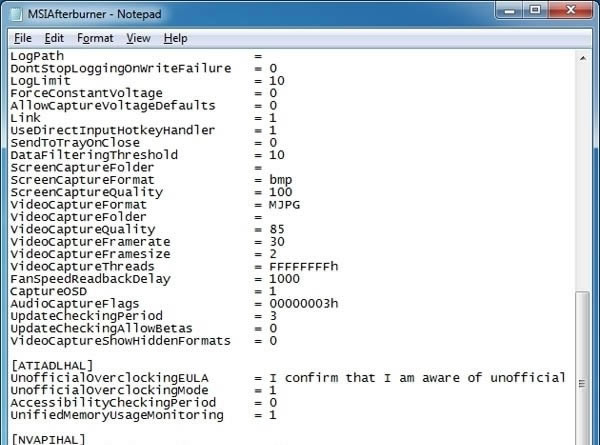Image resolution: width=600 pixels, height=445 pixels.
Task: Click the vertical scrollbar up arrow
Action: click(583, 58)
